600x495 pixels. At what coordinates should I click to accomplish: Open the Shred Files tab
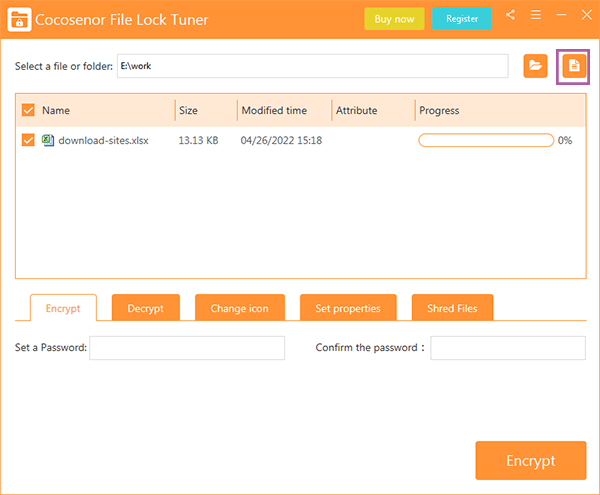[x=452, y=308]
